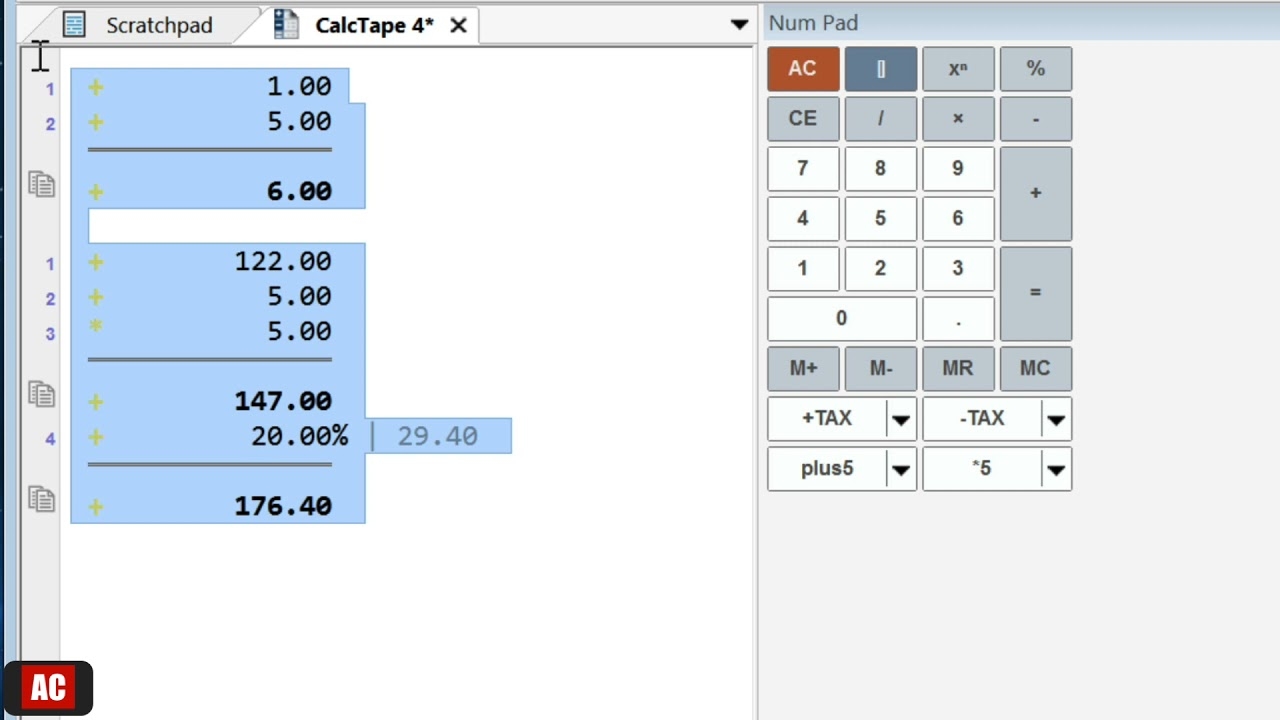The image size is (1280, 720).
Task: Click the copy icon beside subtotal 147.00
Action: point(41,394)
